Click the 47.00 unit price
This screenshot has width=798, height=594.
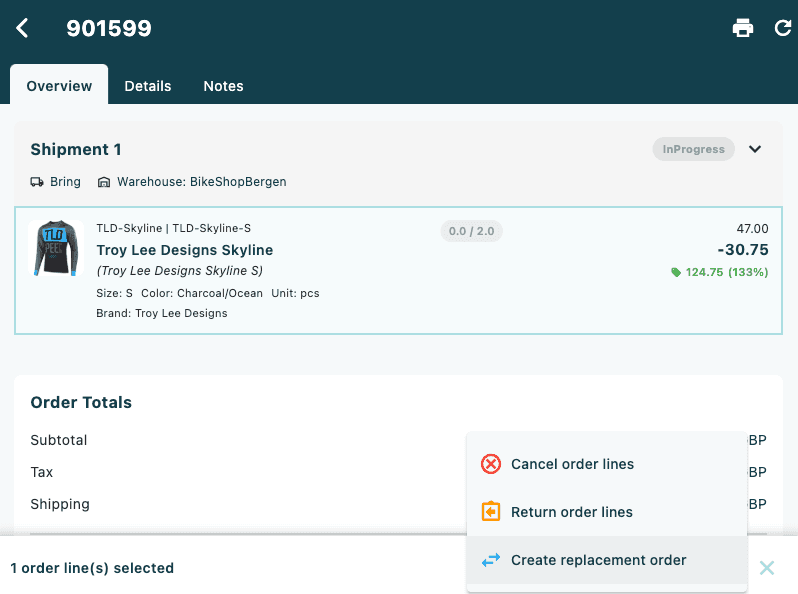(x=752, y=229)
